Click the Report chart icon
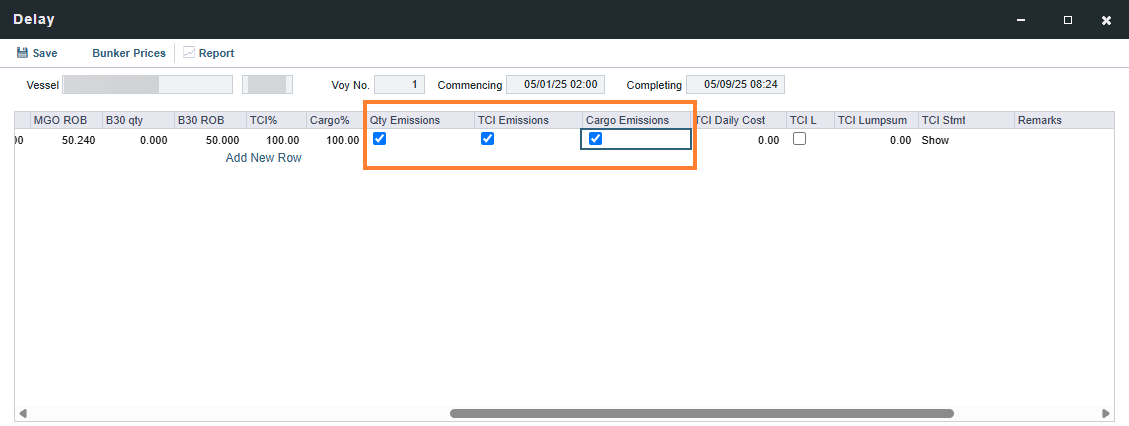 (189, 53)
